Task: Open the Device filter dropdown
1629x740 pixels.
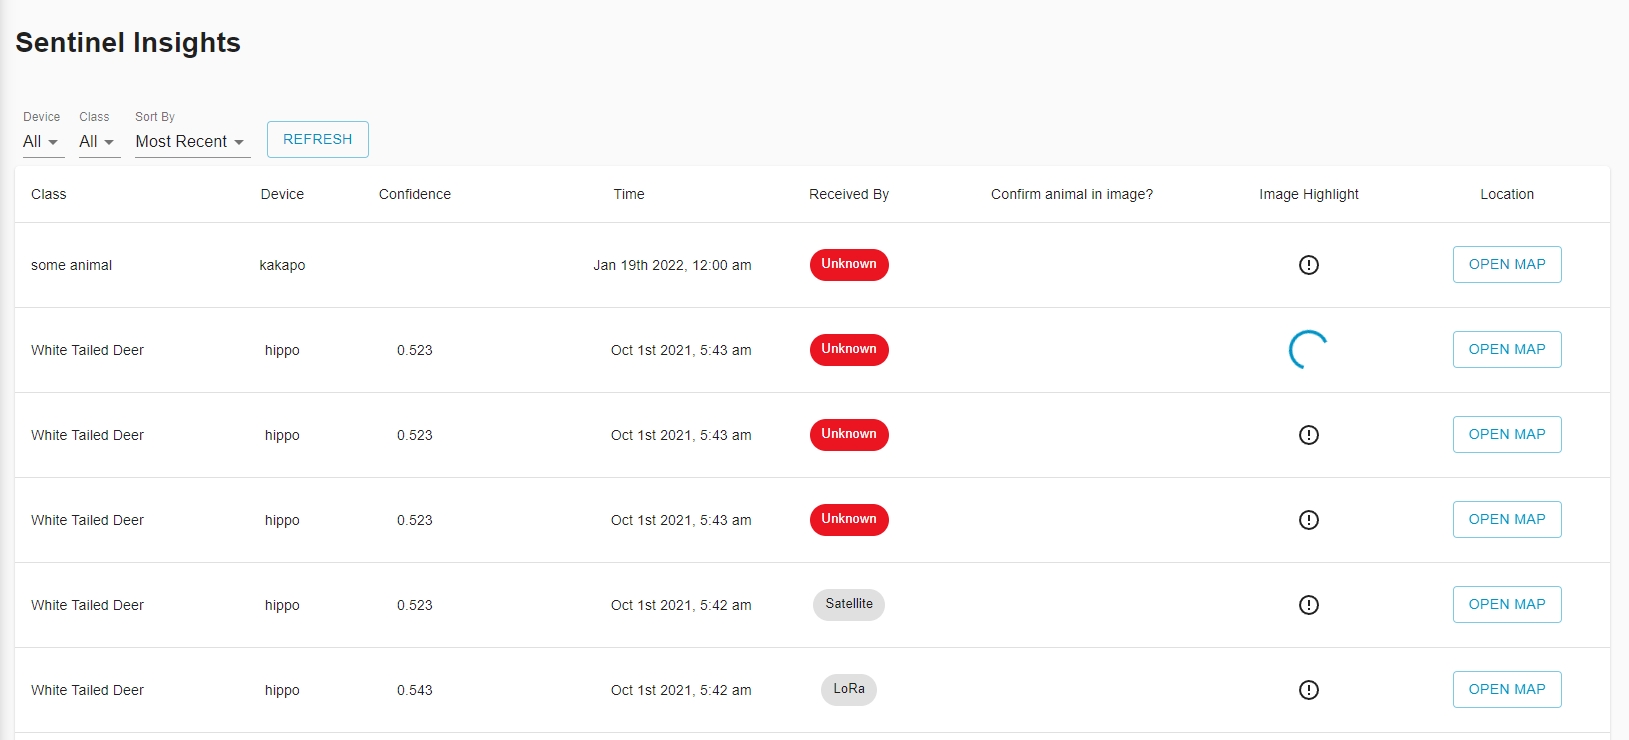Action: click(x=42, y=142)
